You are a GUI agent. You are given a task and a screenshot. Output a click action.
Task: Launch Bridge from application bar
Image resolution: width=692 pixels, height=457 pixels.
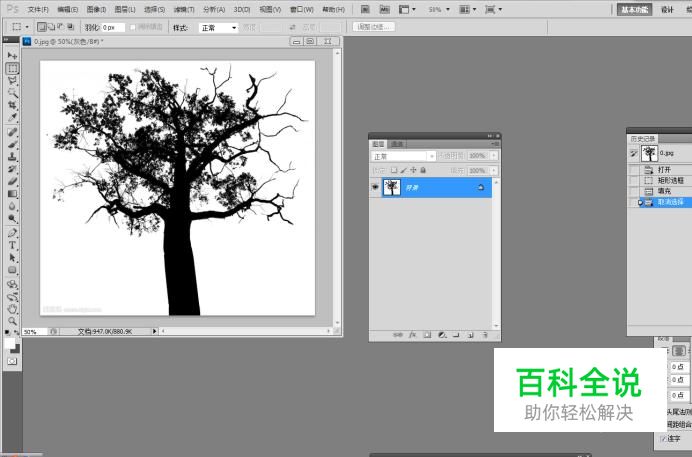pyautogui.click(x=365, y=9)
